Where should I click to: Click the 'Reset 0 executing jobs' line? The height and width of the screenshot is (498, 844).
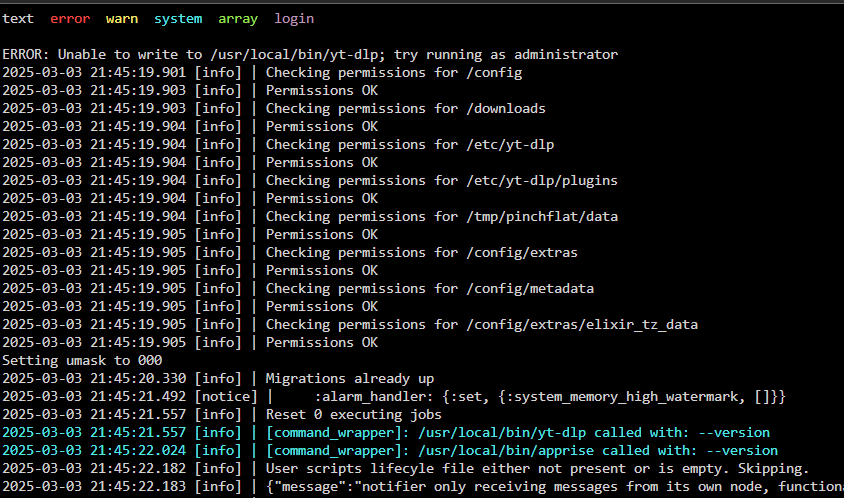pyautogui.click(x=222, y=415)
